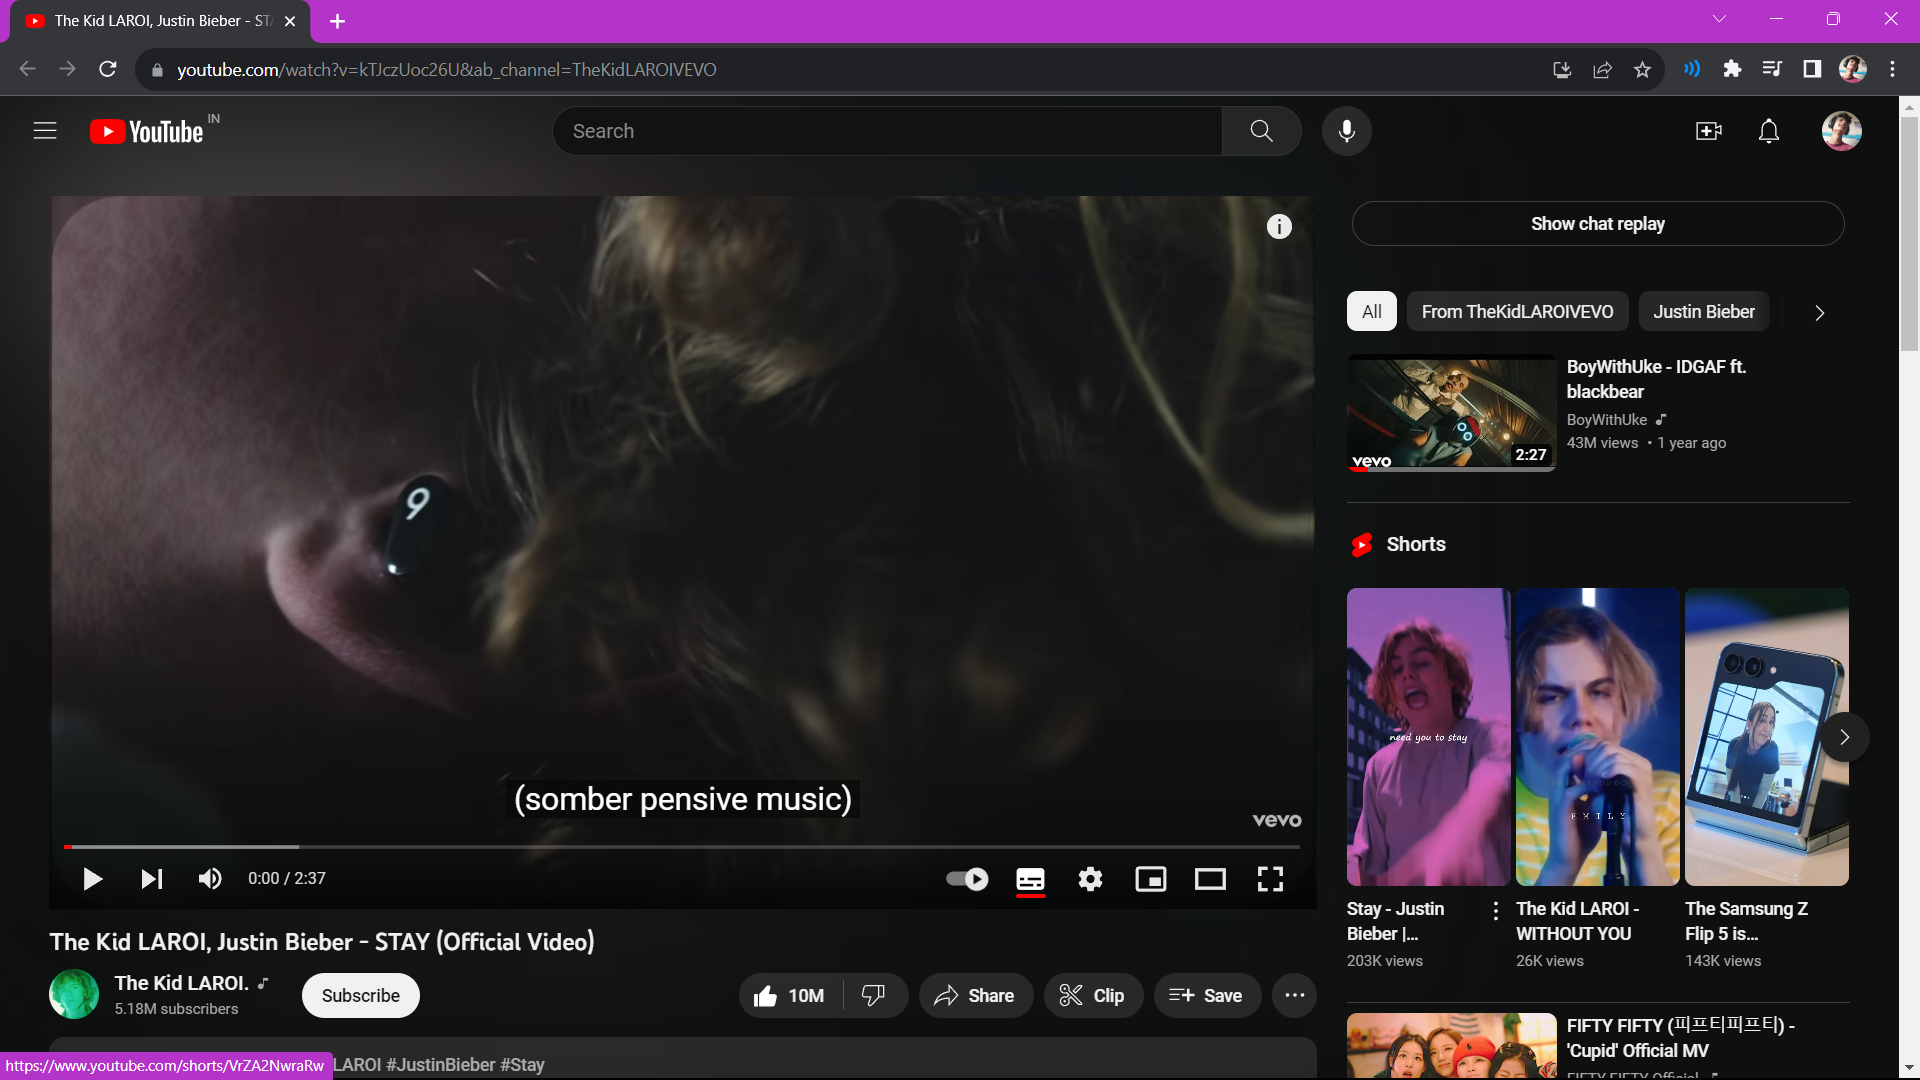Screen dimensions: 1920x1080
Task: Dislike this video
Action: (874, 996)
